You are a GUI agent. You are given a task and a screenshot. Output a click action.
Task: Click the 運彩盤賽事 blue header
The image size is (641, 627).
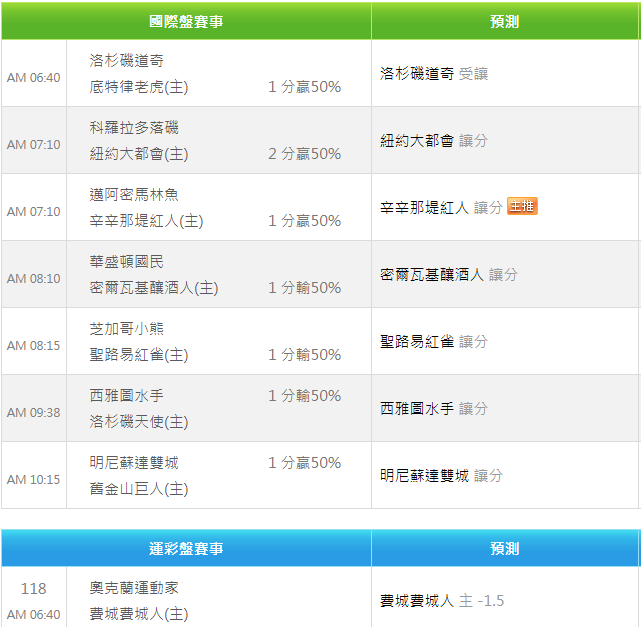(186, 548)
